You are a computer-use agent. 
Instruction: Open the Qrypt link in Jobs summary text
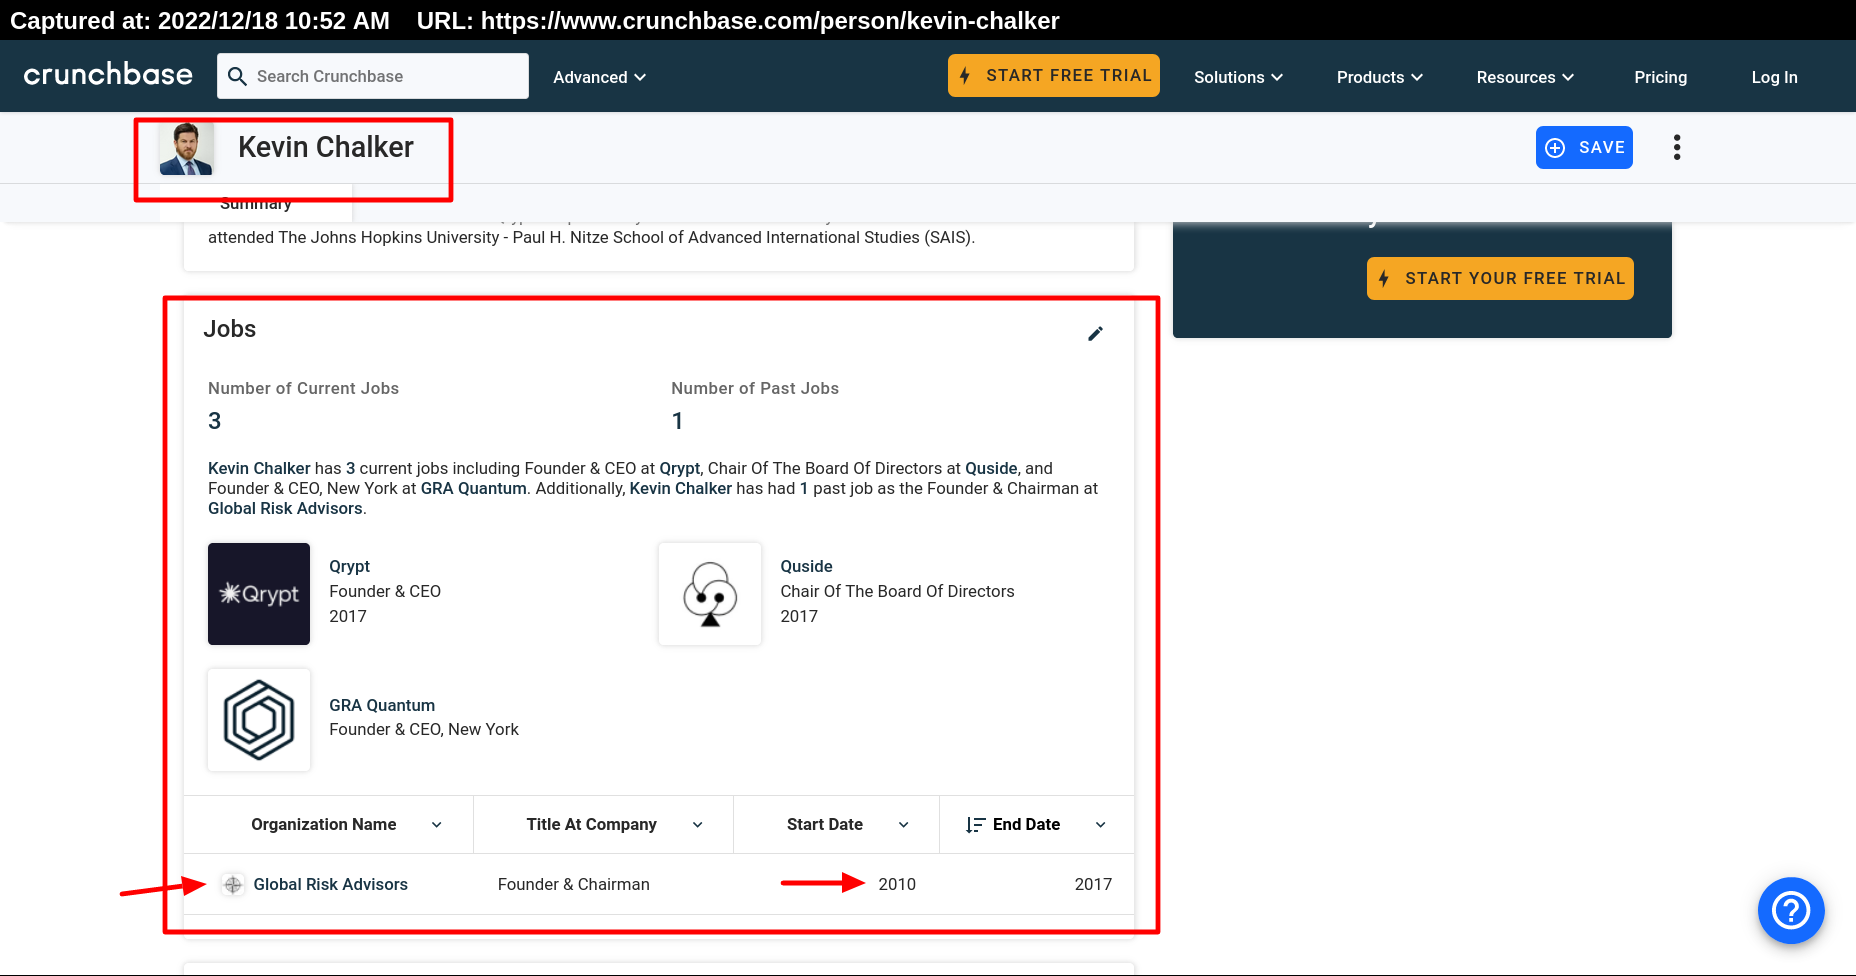680,468
